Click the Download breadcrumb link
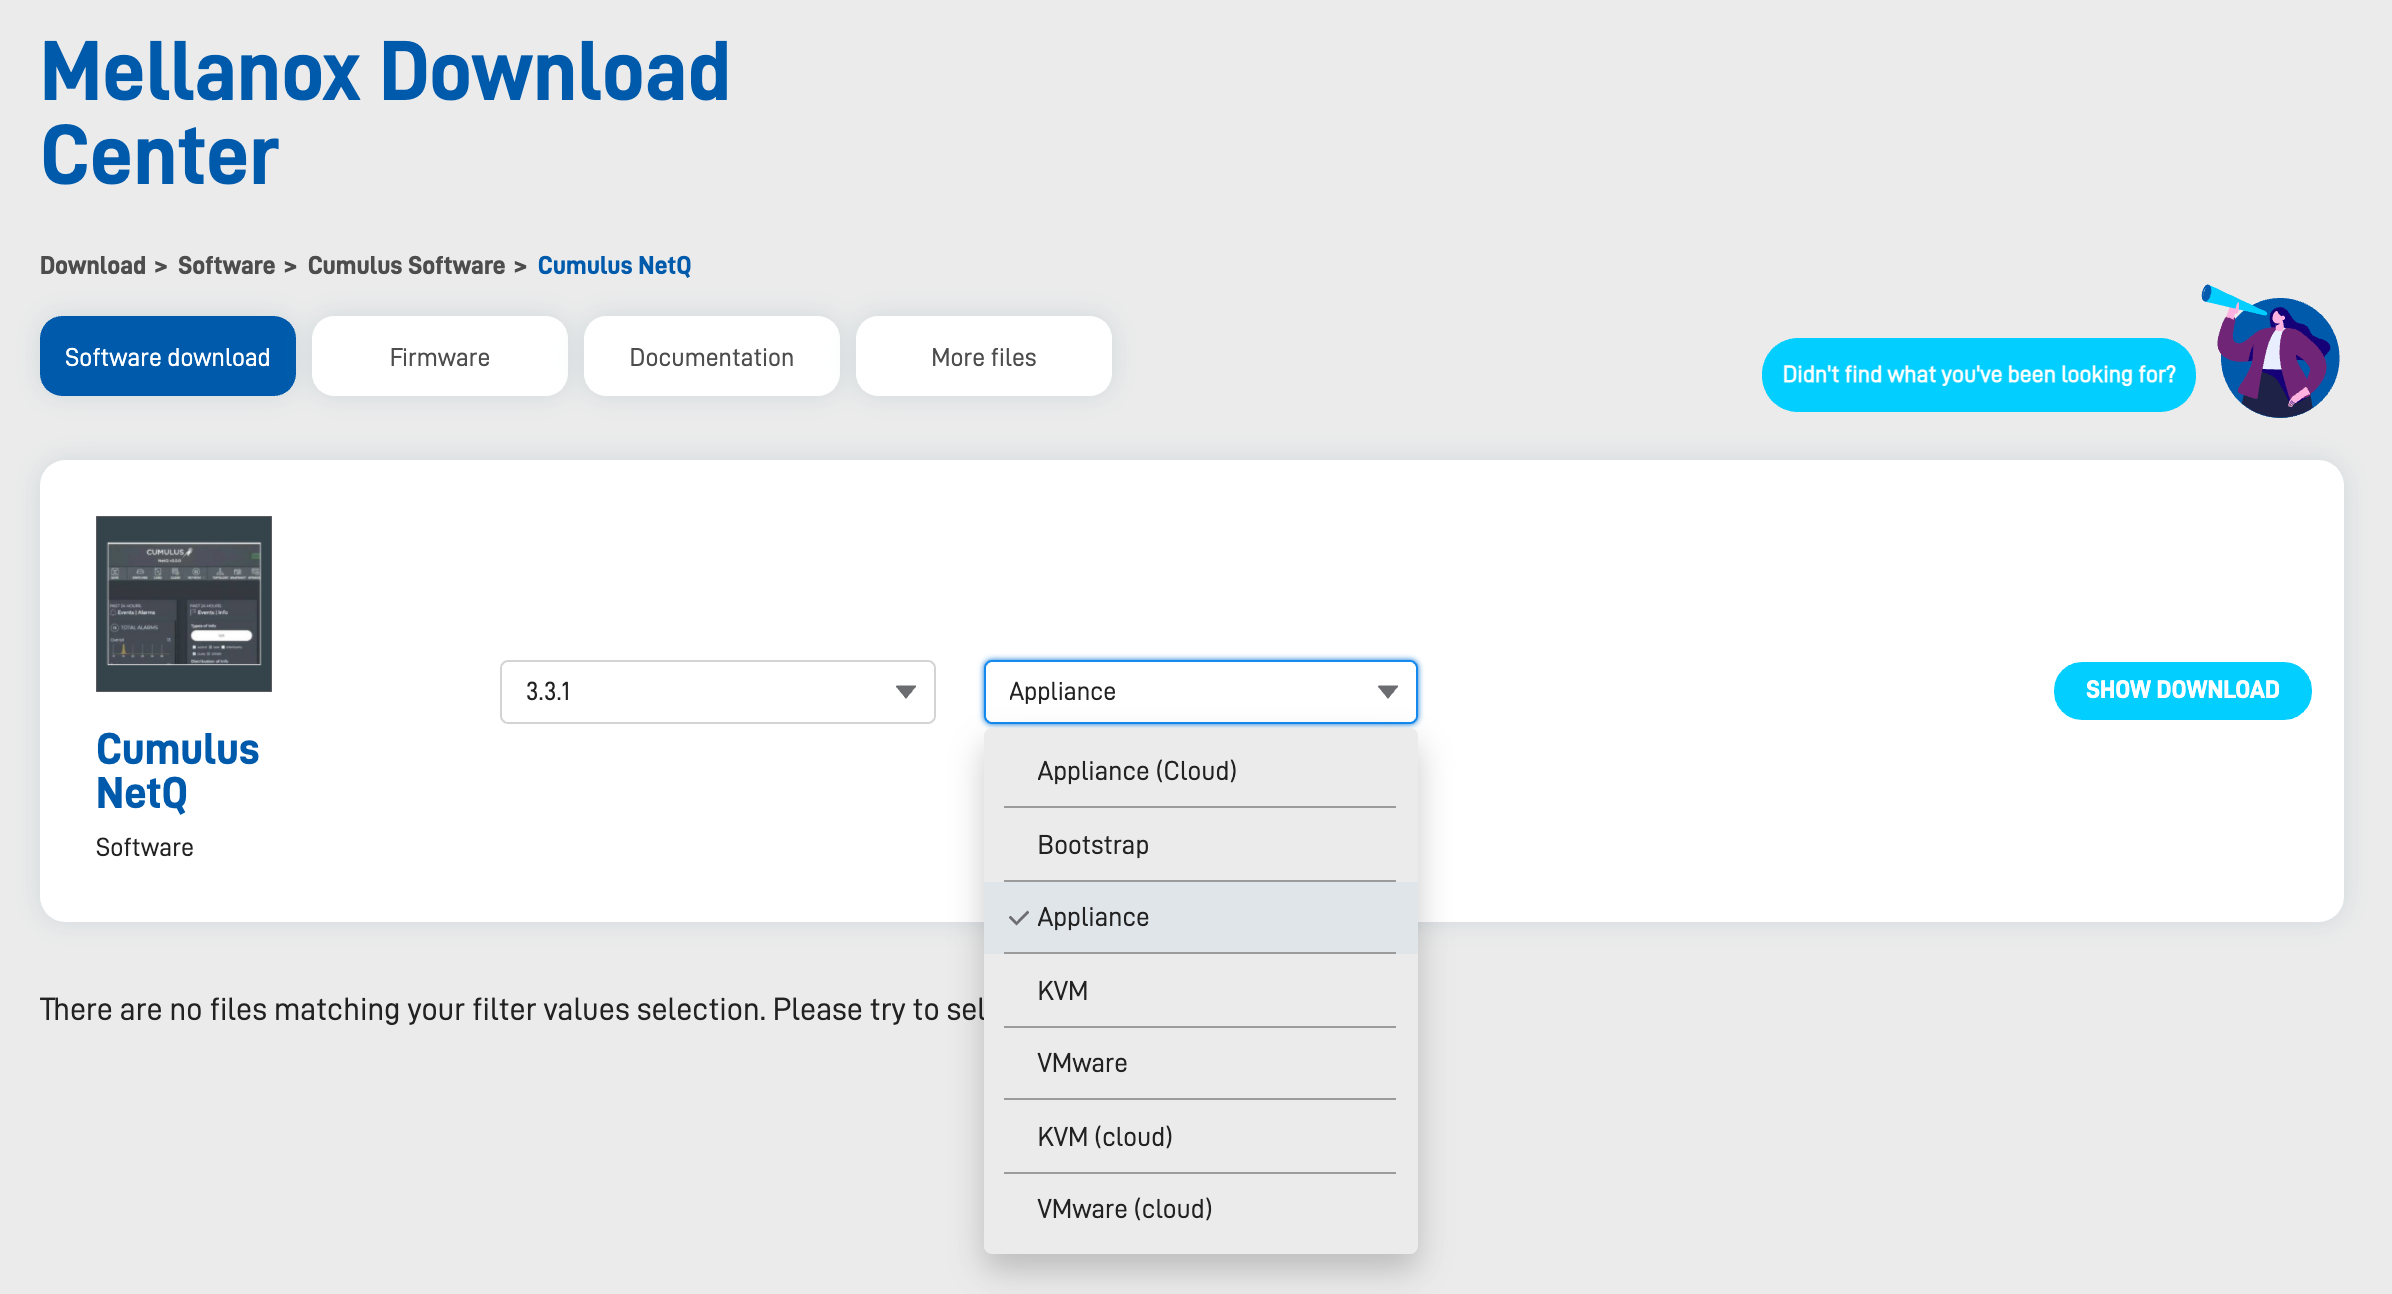Screen dimensions: 2392x1294 93,266
